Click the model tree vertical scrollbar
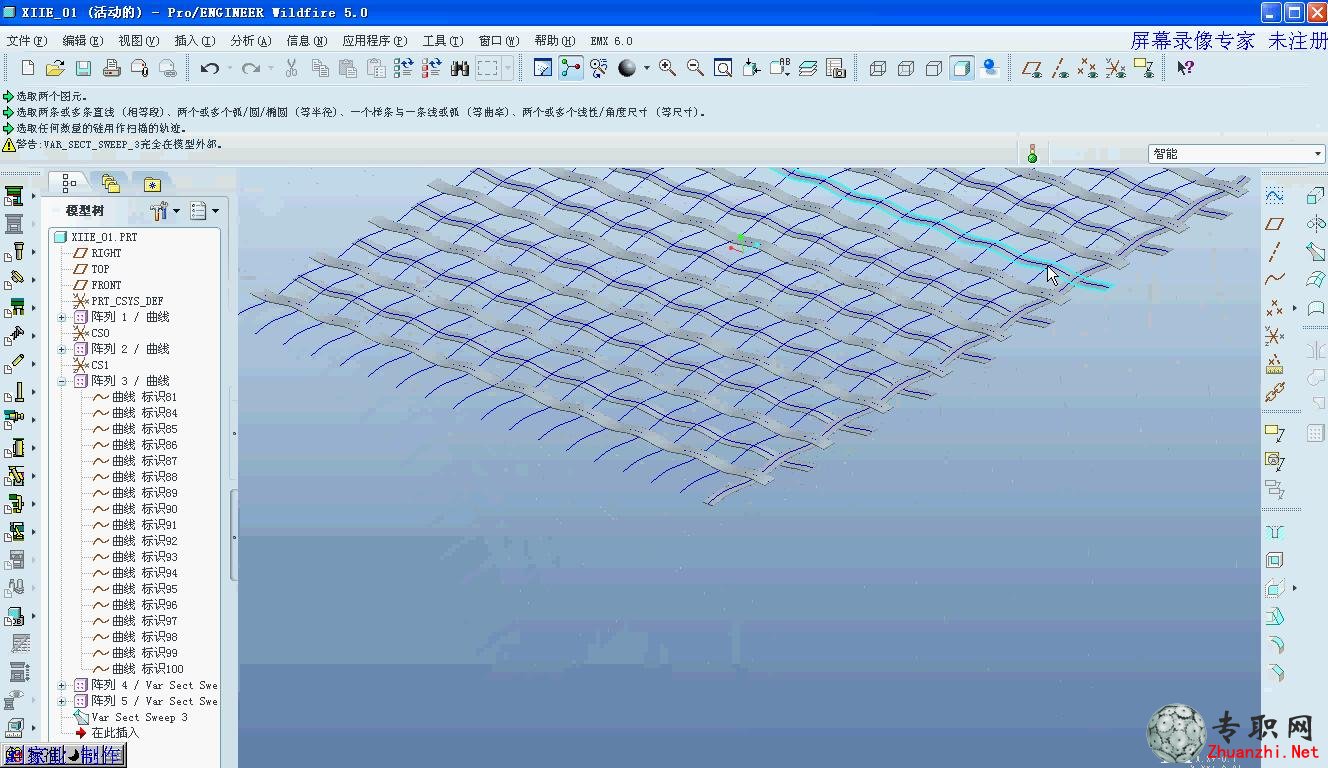The width and height of the screenshot is (1328, 768). [234, 535]
